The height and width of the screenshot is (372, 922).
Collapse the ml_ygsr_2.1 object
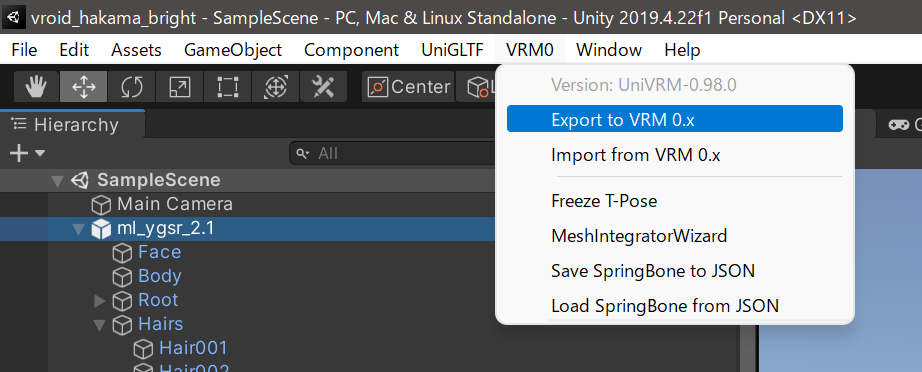(78, 229)
